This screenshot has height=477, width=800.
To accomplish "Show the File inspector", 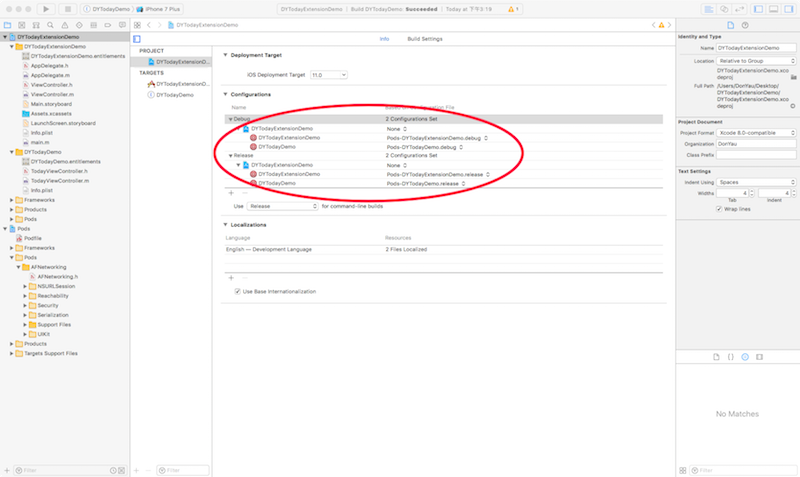I will [731, 25].
